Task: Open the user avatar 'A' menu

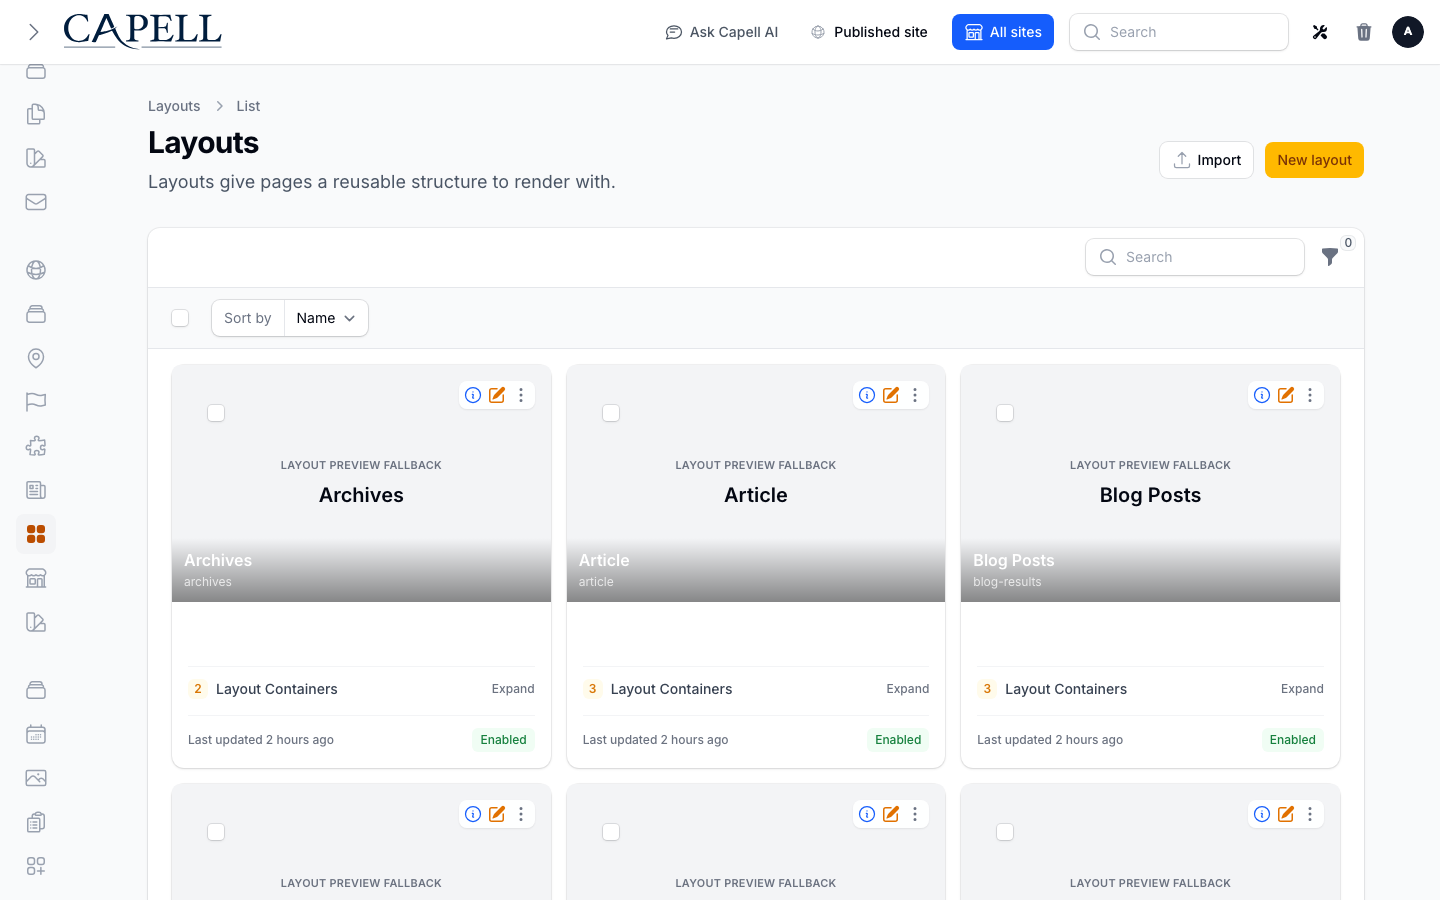Action: [x=1408, y=32]
